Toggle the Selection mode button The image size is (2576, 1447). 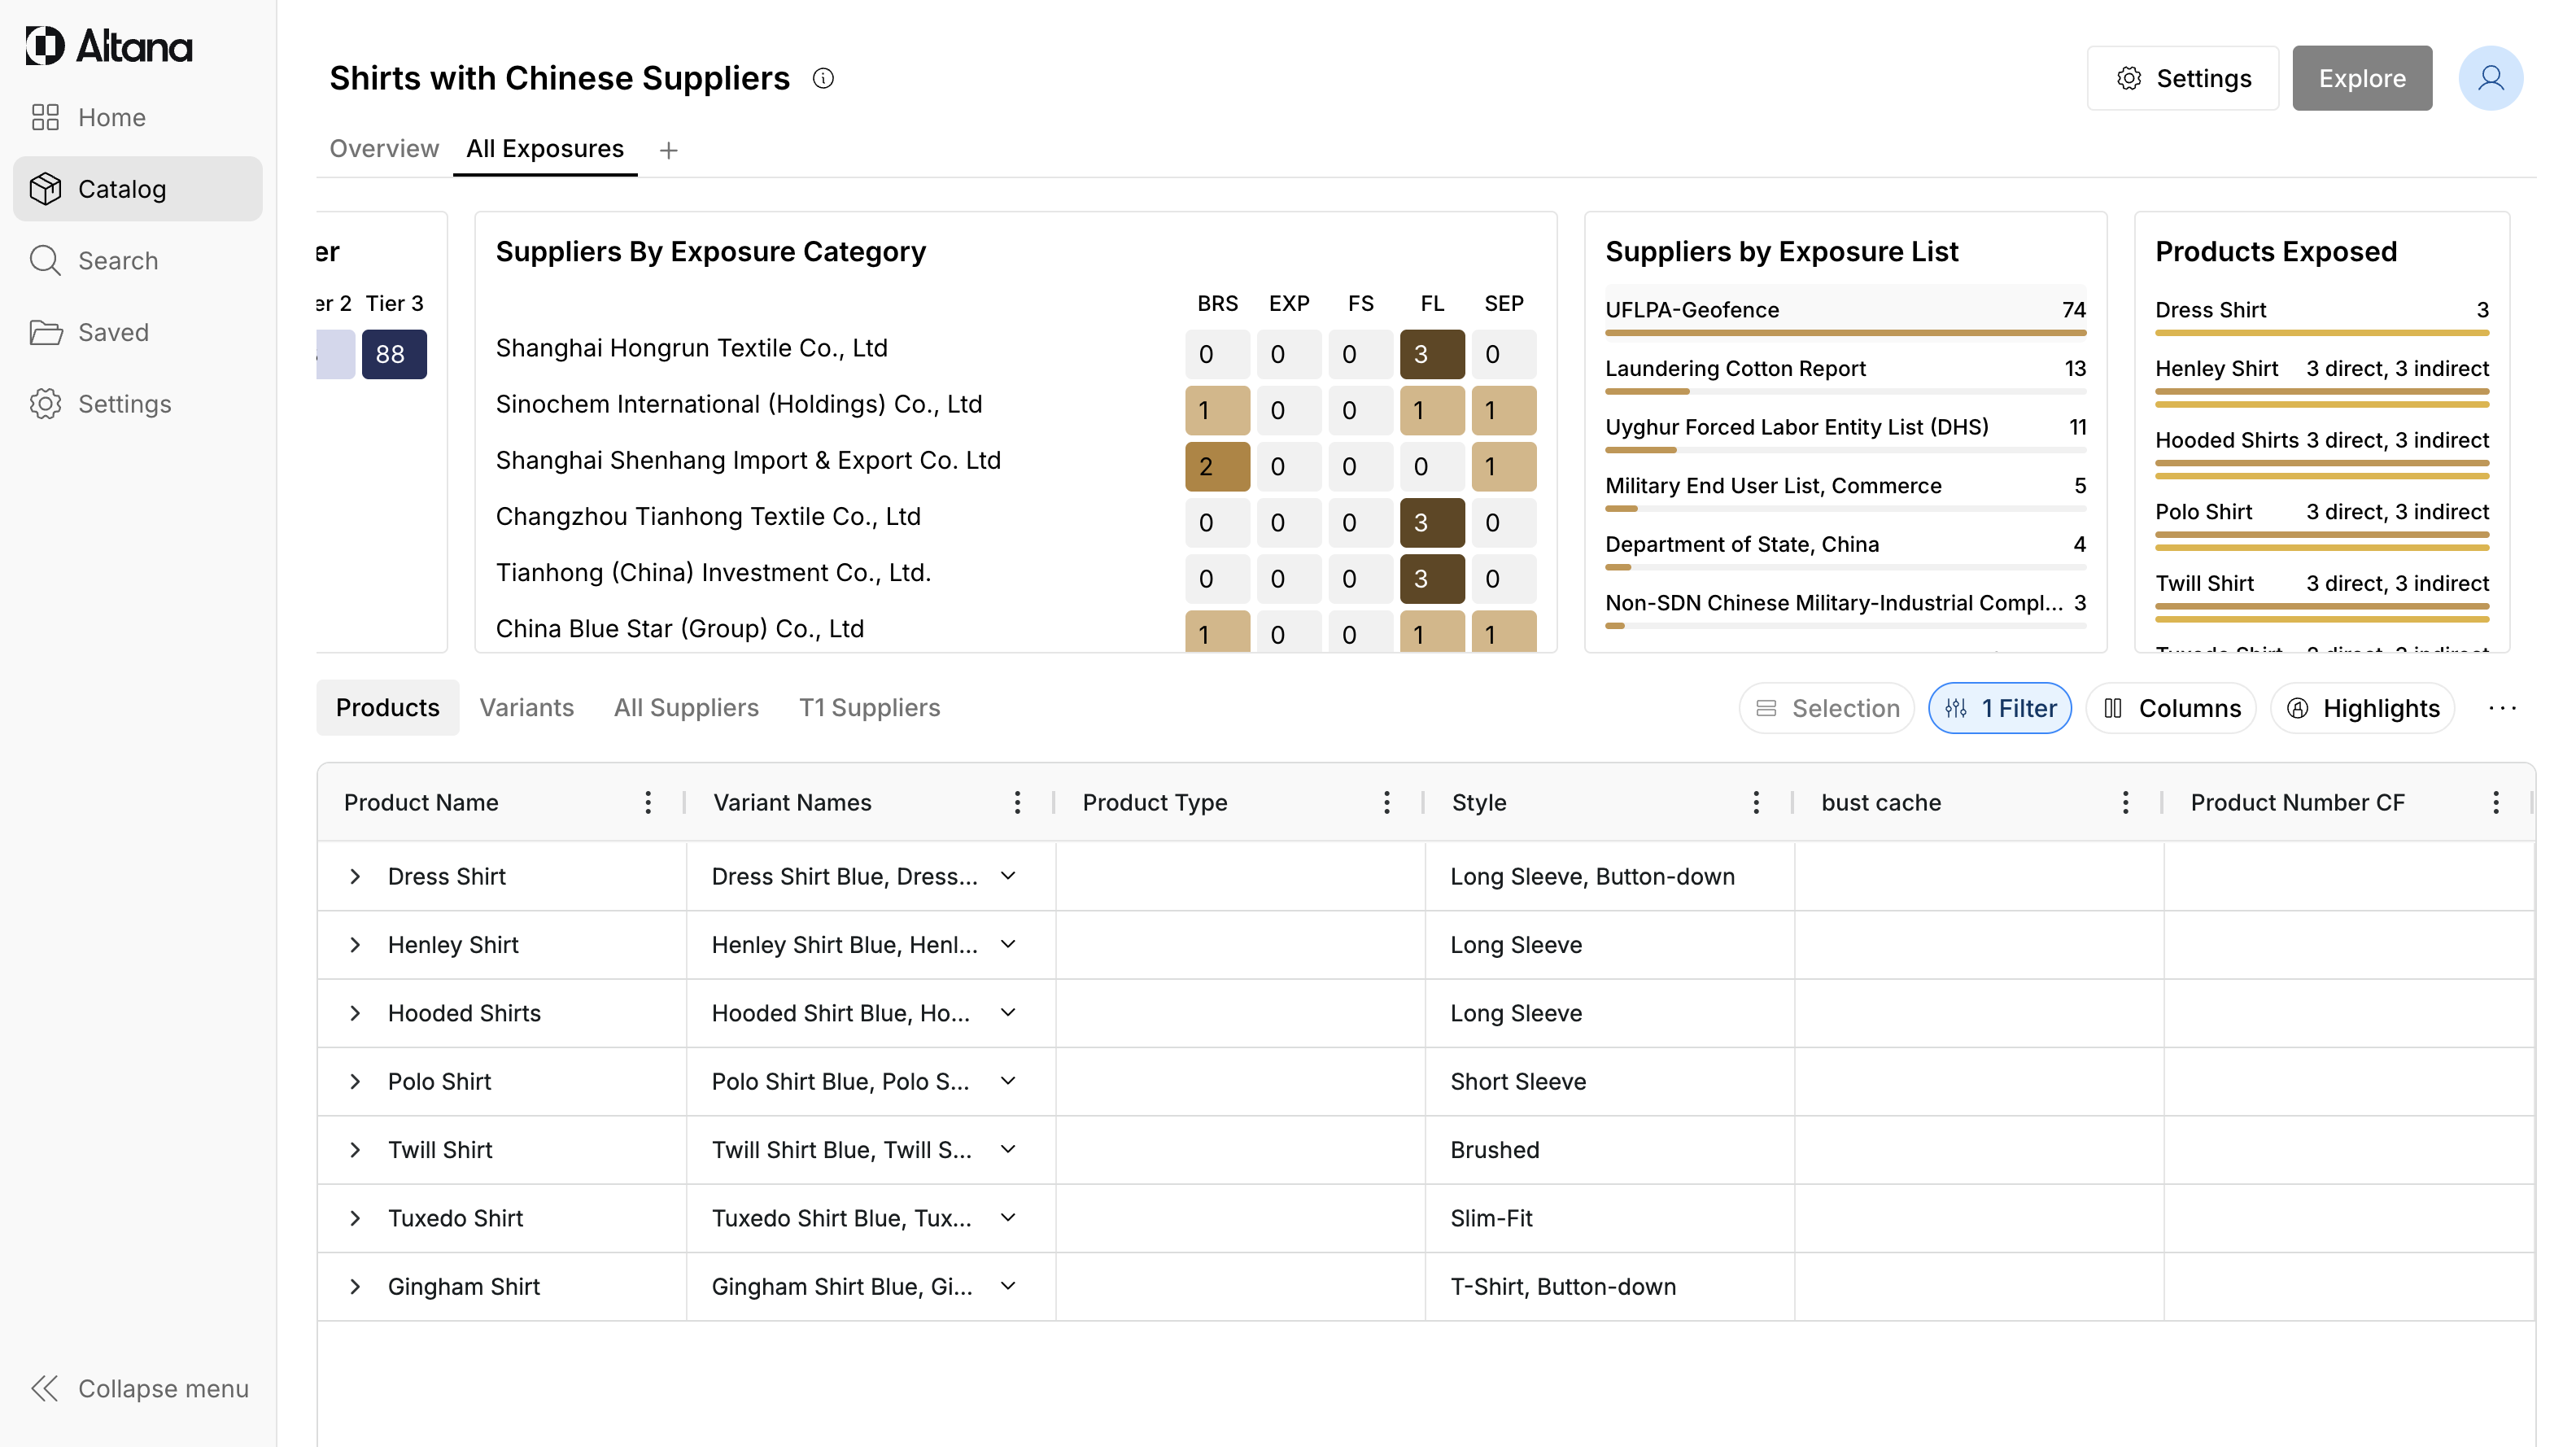tap(1827, 708)
